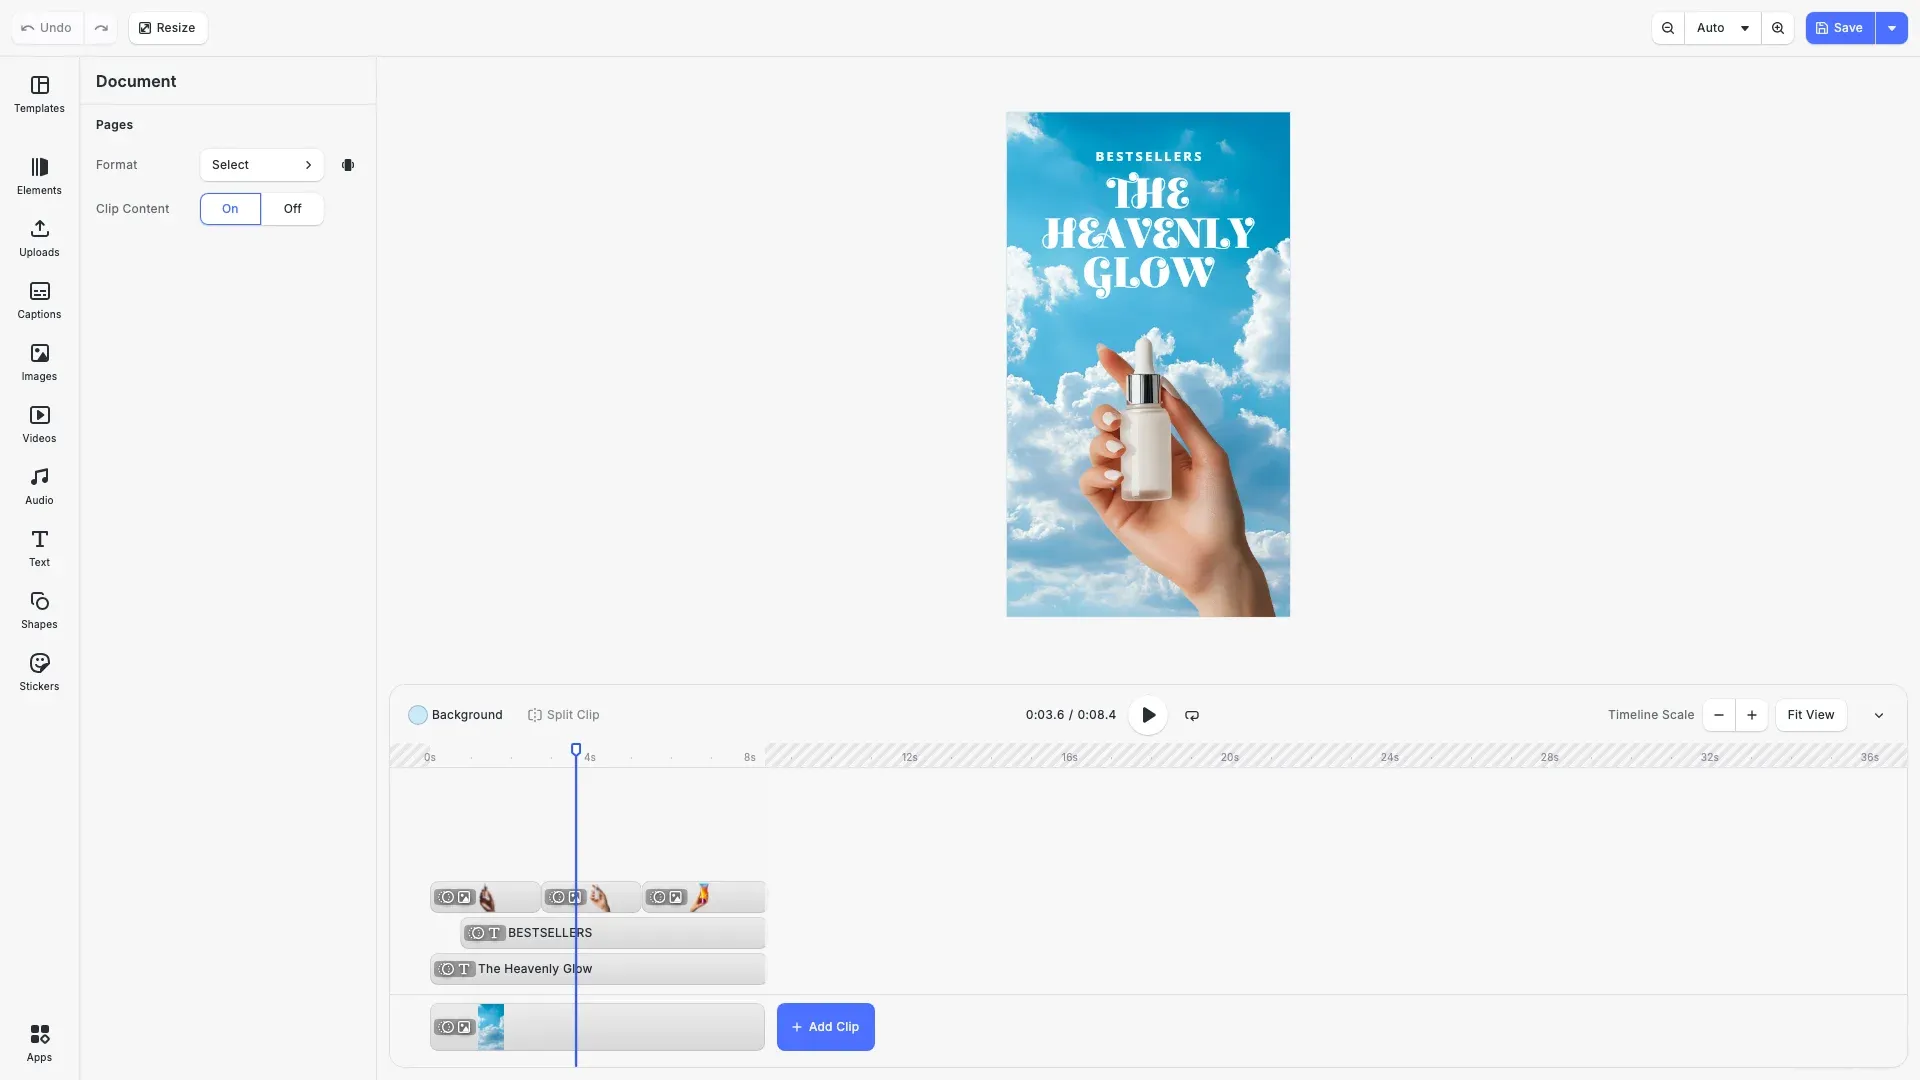Open the Auto zoom level dropdown

(x=1722, y=28)
